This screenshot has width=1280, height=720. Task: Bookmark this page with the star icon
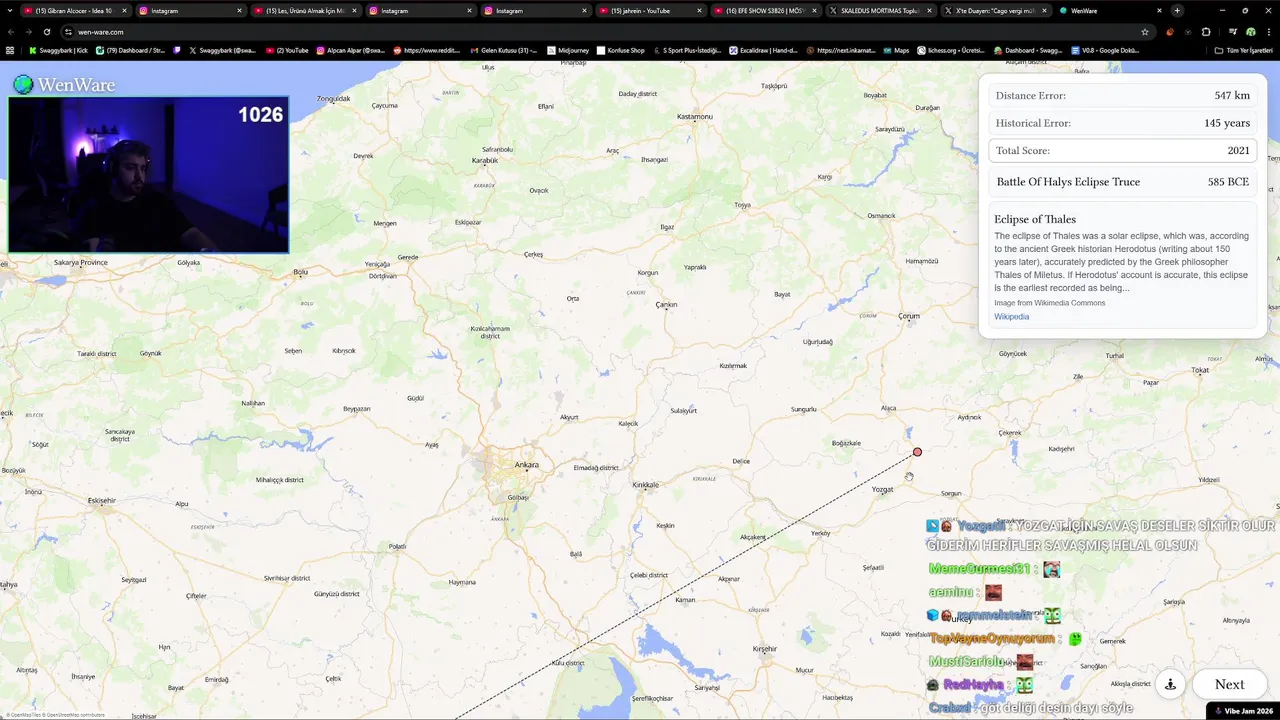click(1145, 32)
